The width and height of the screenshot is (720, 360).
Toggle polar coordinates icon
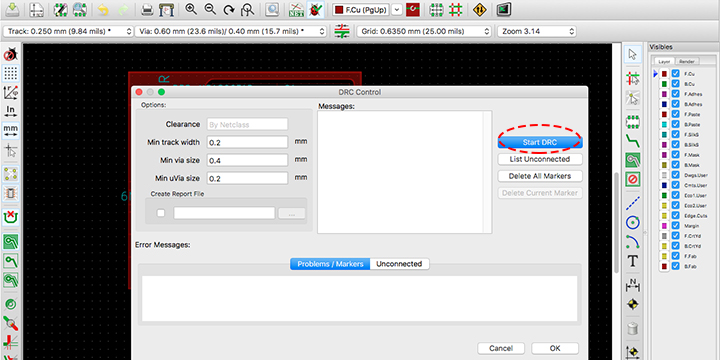(x=10, y=92)
